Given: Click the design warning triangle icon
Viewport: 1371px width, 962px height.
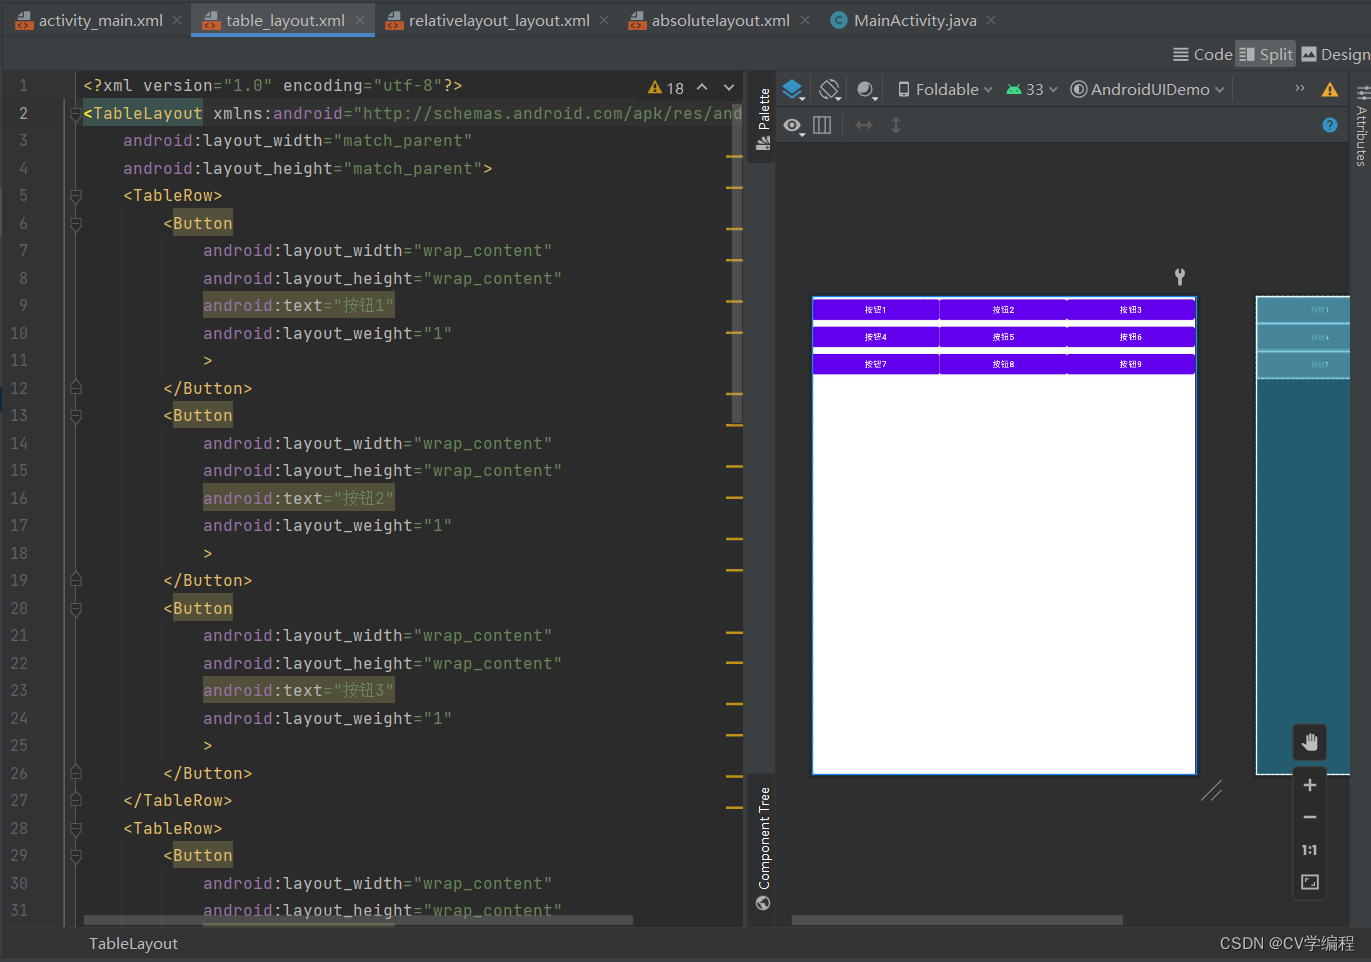Looking at the screenshot, I should point(1330,90).
